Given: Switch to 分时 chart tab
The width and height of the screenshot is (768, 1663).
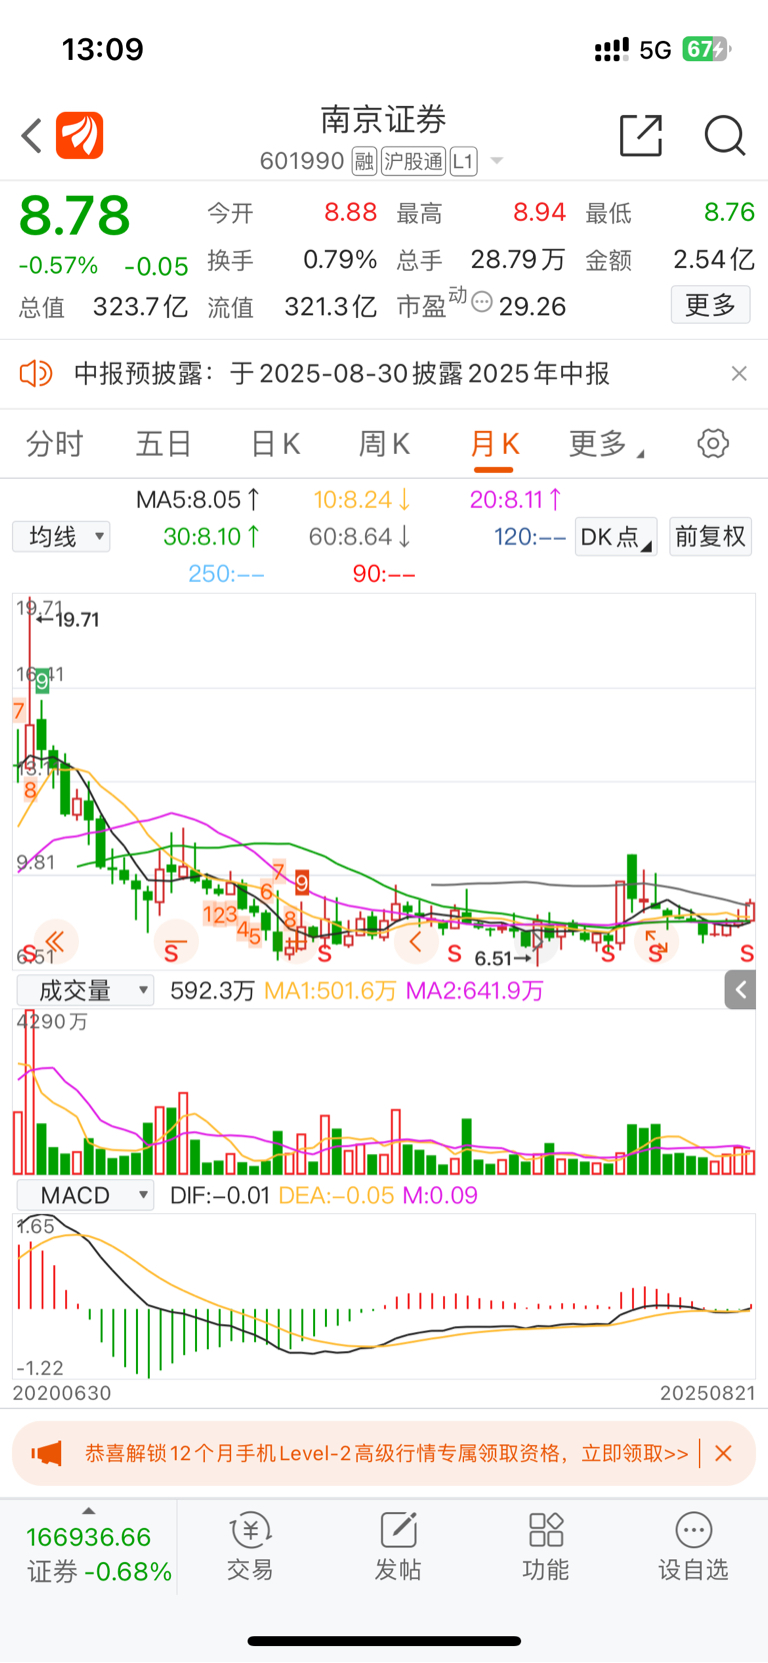Looking at the screenshot, I should coord(54,443).
